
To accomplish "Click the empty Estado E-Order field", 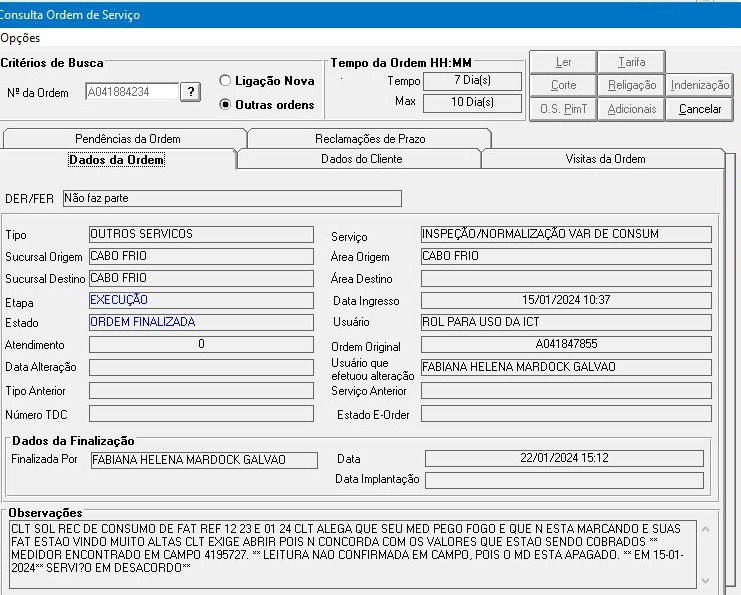I will [566, 414].
